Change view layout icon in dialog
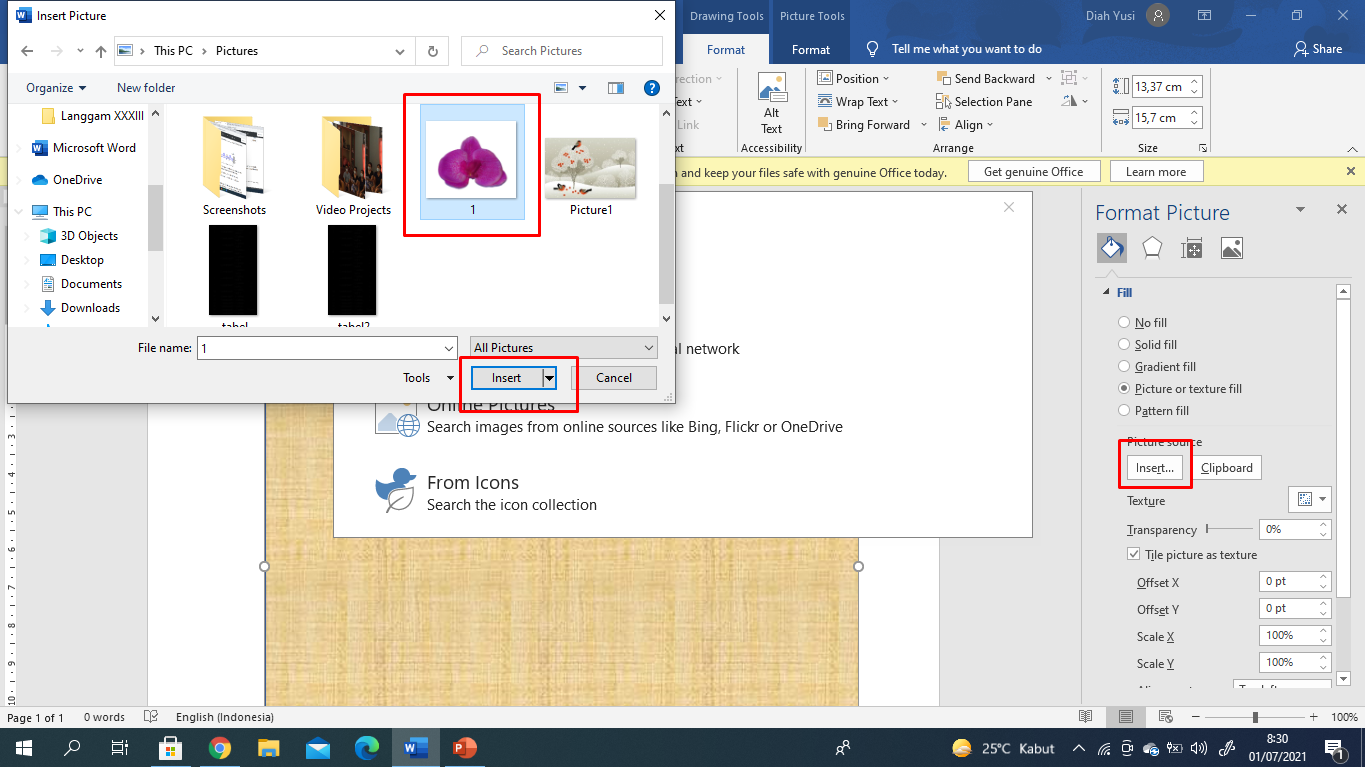The image size is (1365, 767). point(561,88)
